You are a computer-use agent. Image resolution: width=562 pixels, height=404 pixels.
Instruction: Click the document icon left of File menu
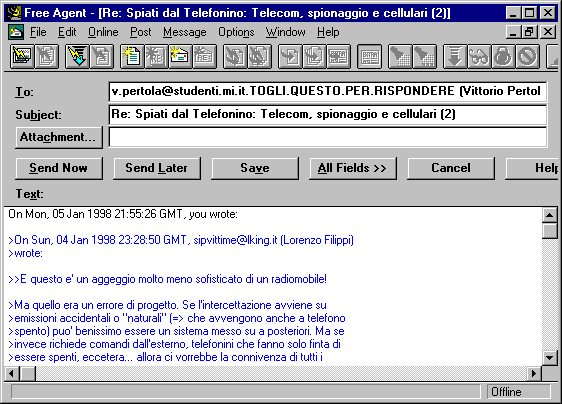tap(16, 32)
